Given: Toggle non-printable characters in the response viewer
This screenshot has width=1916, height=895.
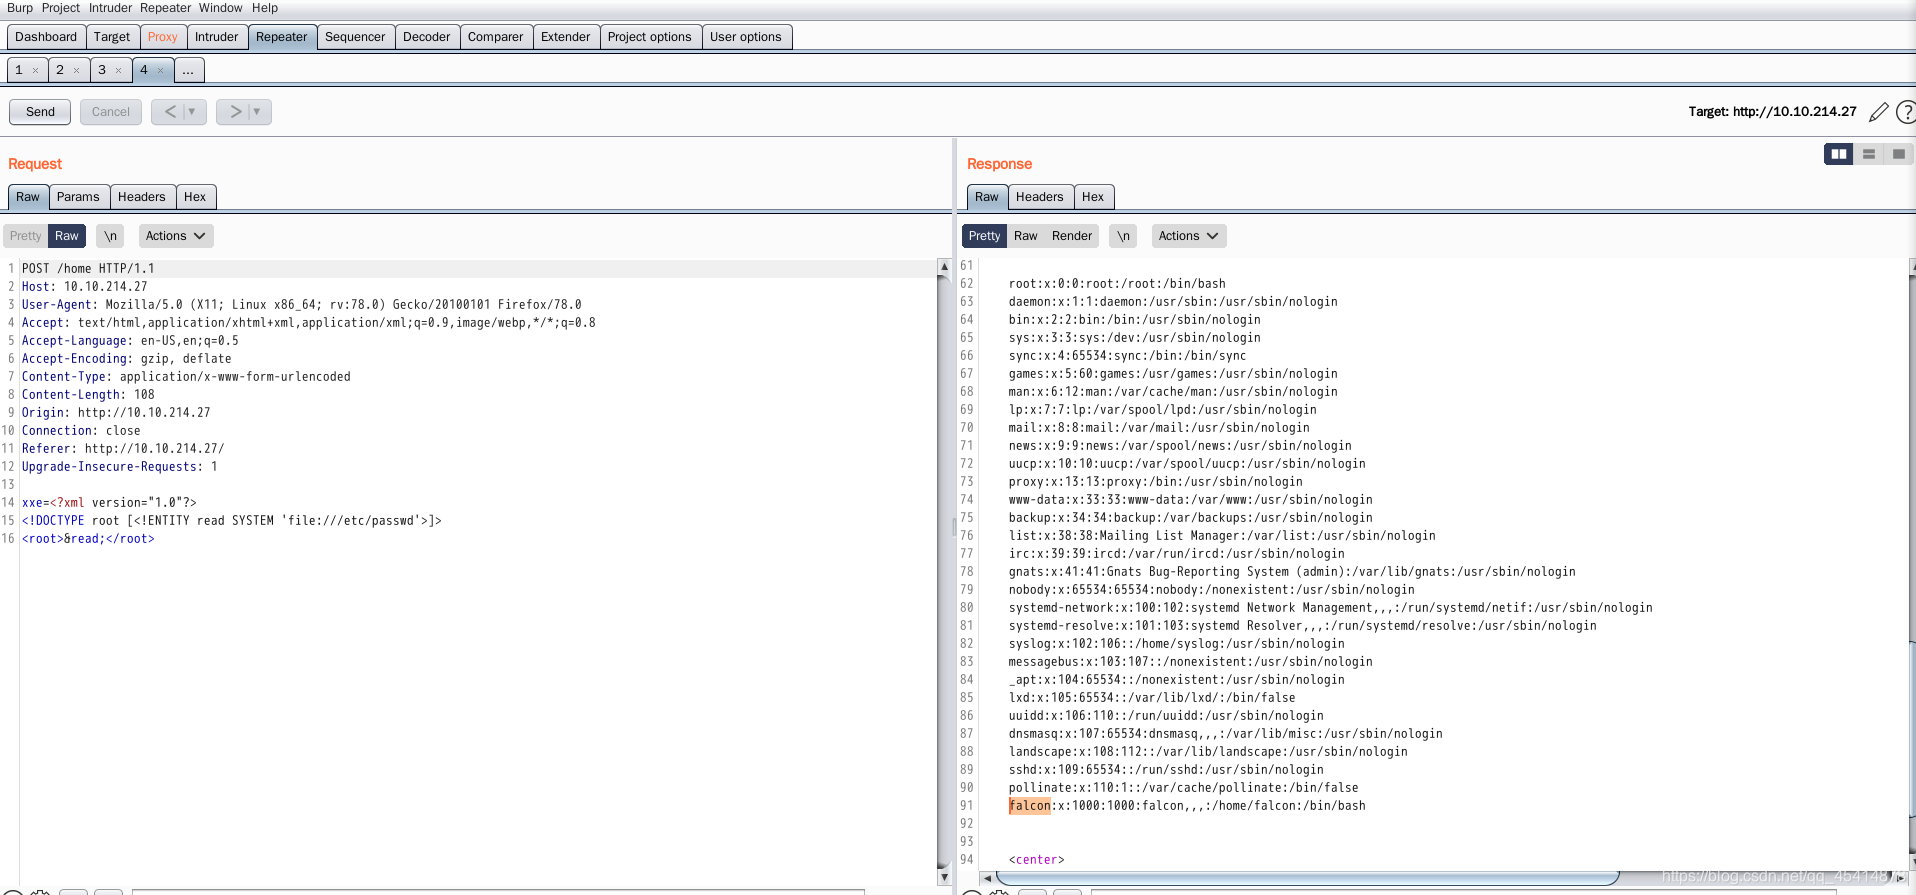Looking at the screenshot, I should 1123,236.
